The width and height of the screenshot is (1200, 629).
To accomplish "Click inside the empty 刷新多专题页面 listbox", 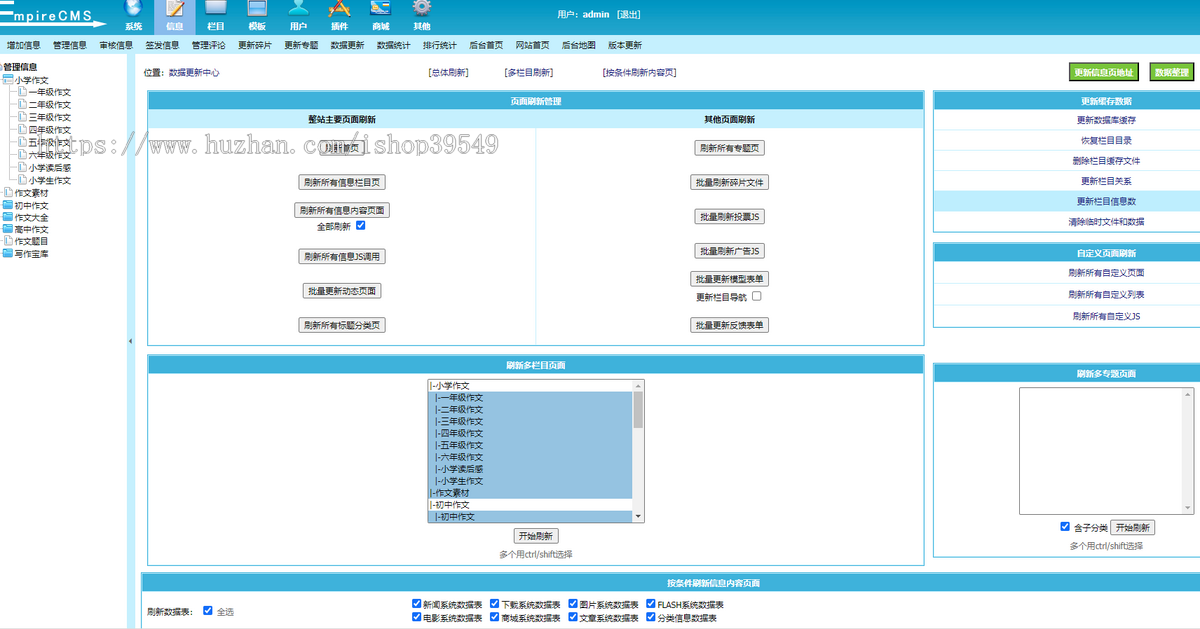I will (1105, 451).
